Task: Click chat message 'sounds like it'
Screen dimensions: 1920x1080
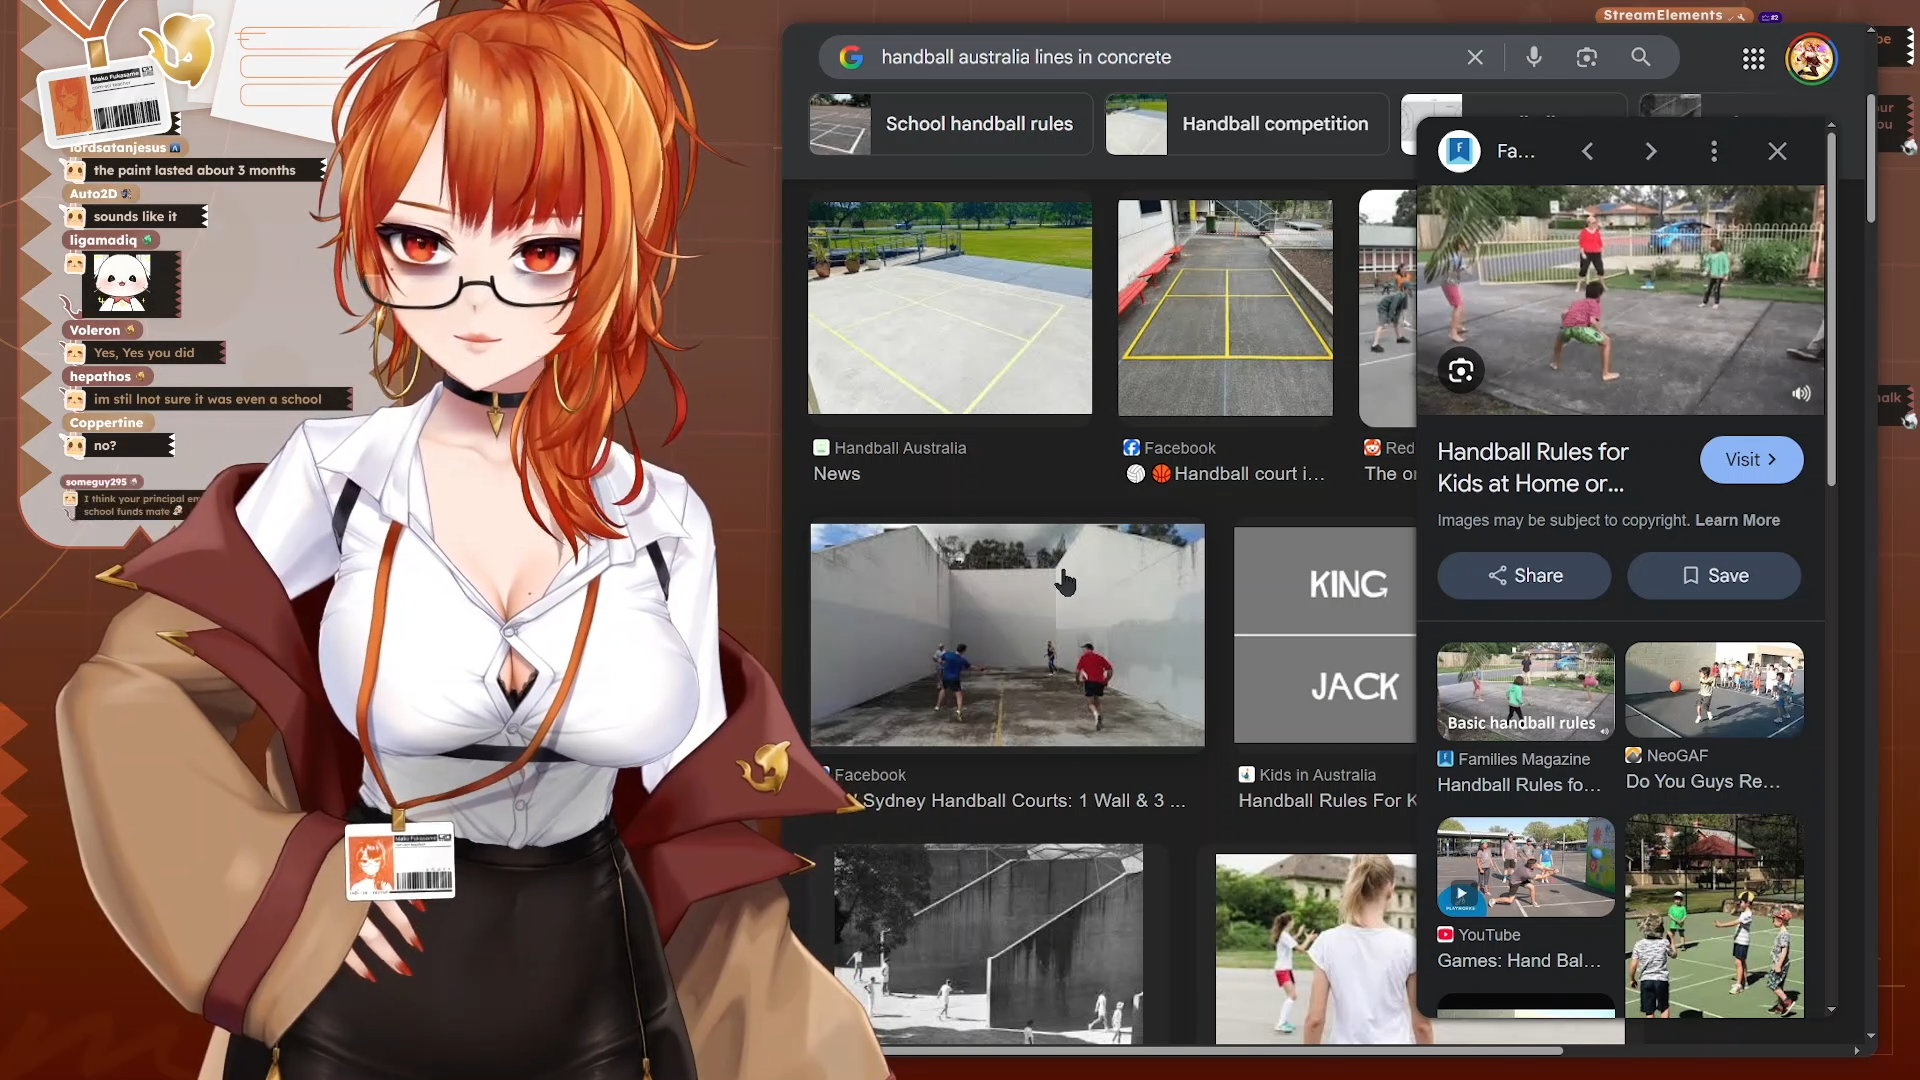Action: tap(135, 217)
